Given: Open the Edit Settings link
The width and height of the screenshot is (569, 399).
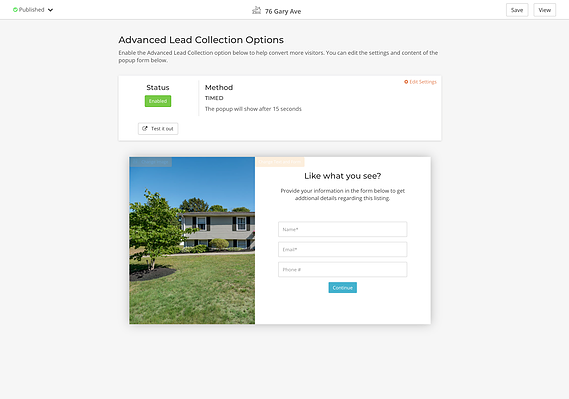Looking at the screenshot, I should pos(423,82).
